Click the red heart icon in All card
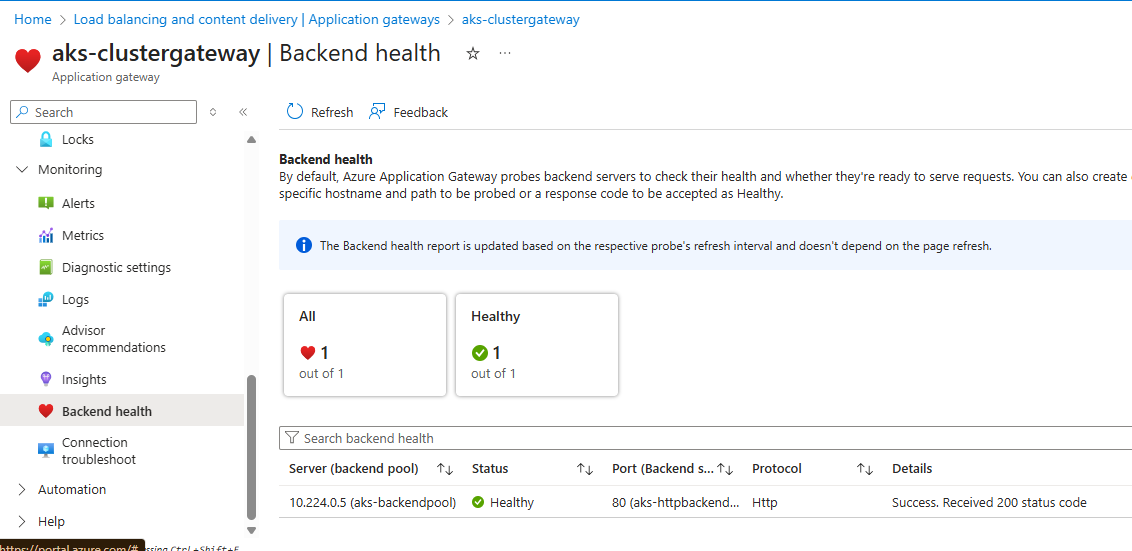 point(308,353)
